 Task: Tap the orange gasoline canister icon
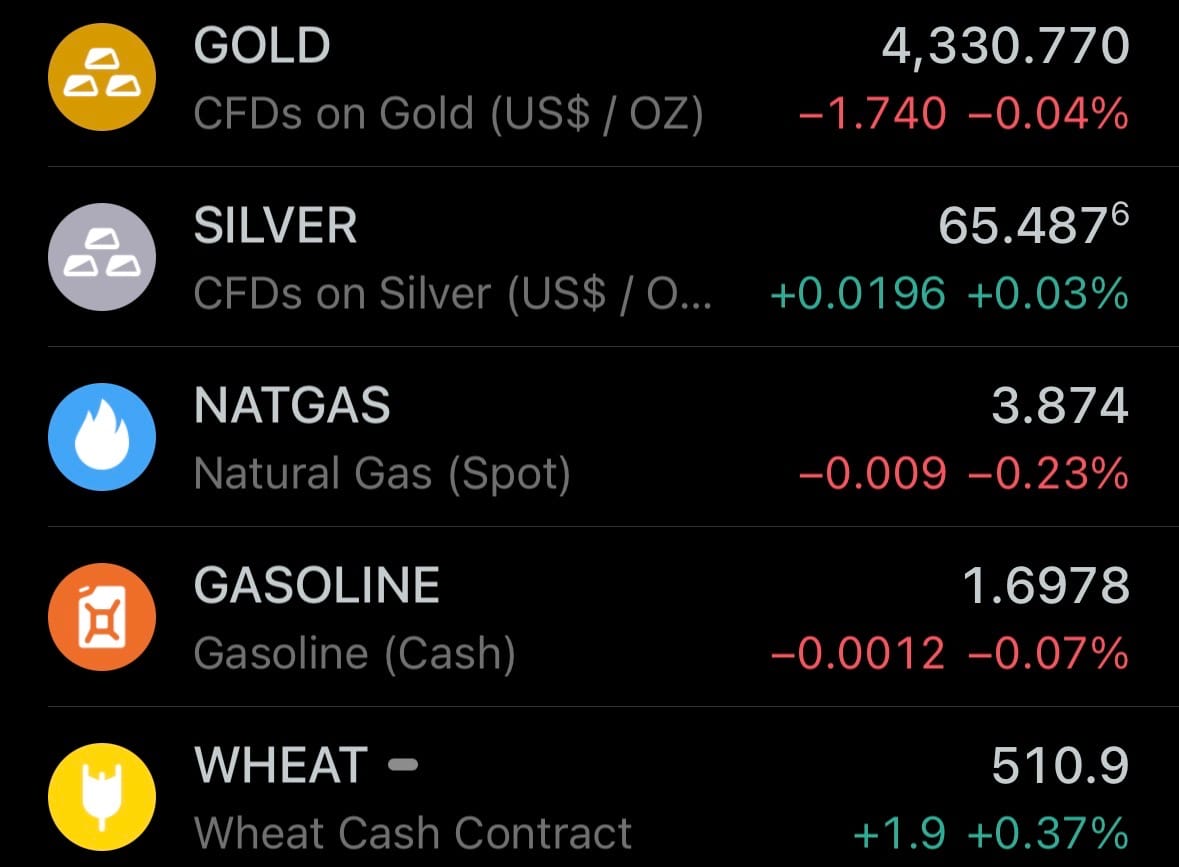(102, 617)
